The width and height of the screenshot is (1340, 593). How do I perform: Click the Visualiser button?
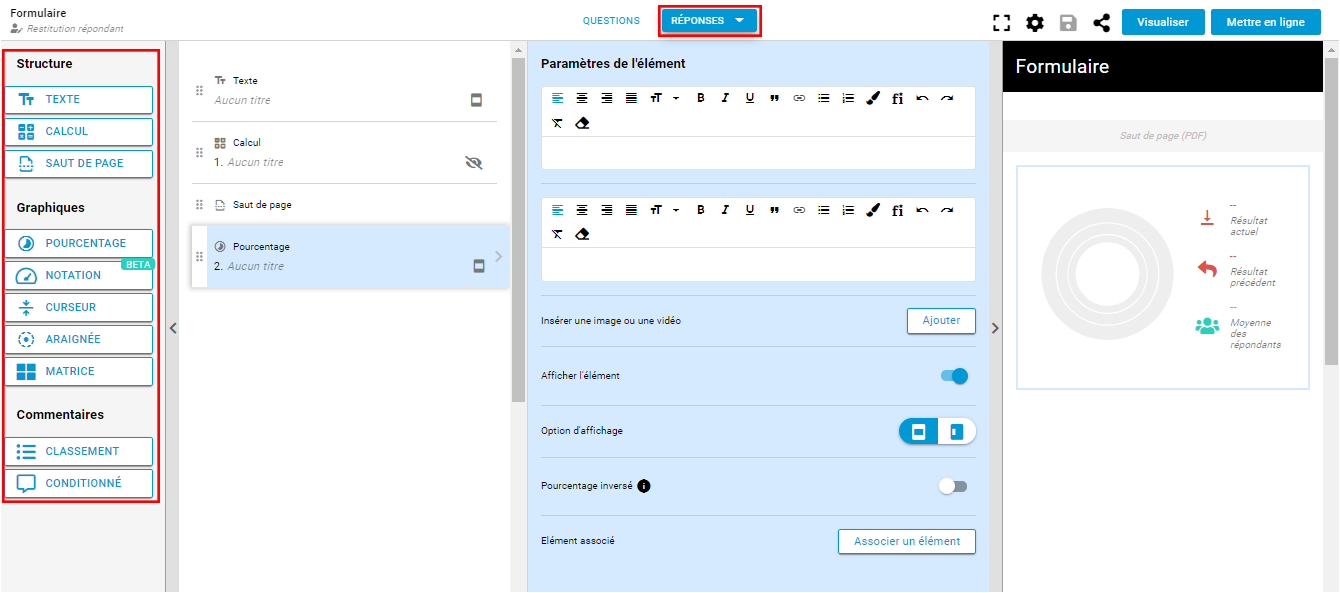click(1162, 22)
